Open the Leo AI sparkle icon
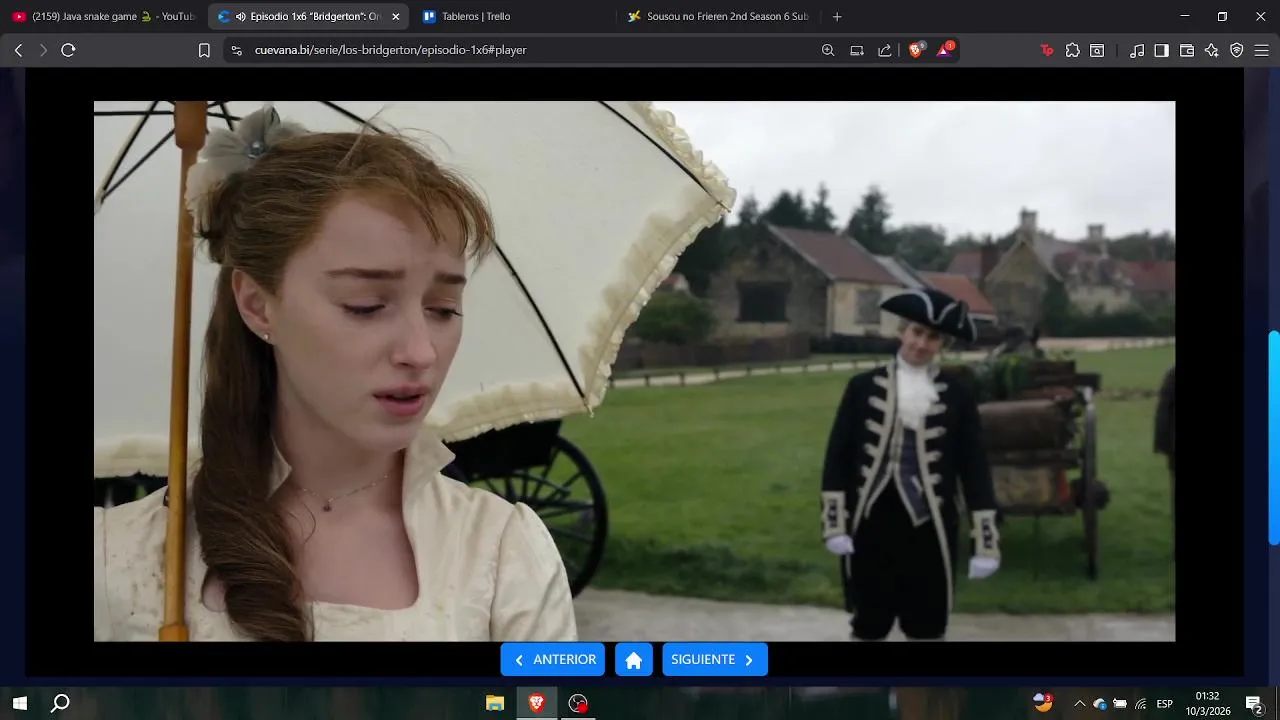 click(1212, 50)
